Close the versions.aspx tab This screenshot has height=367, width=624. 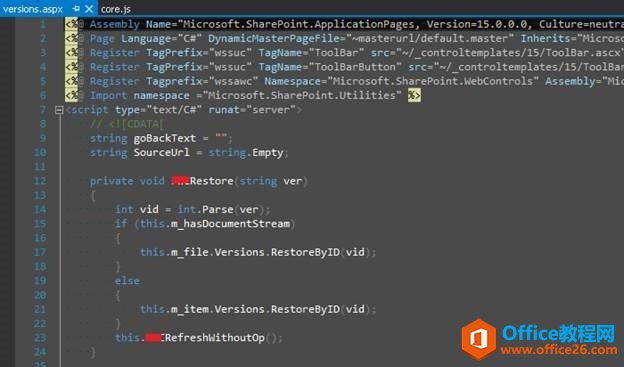coord(90,9)
